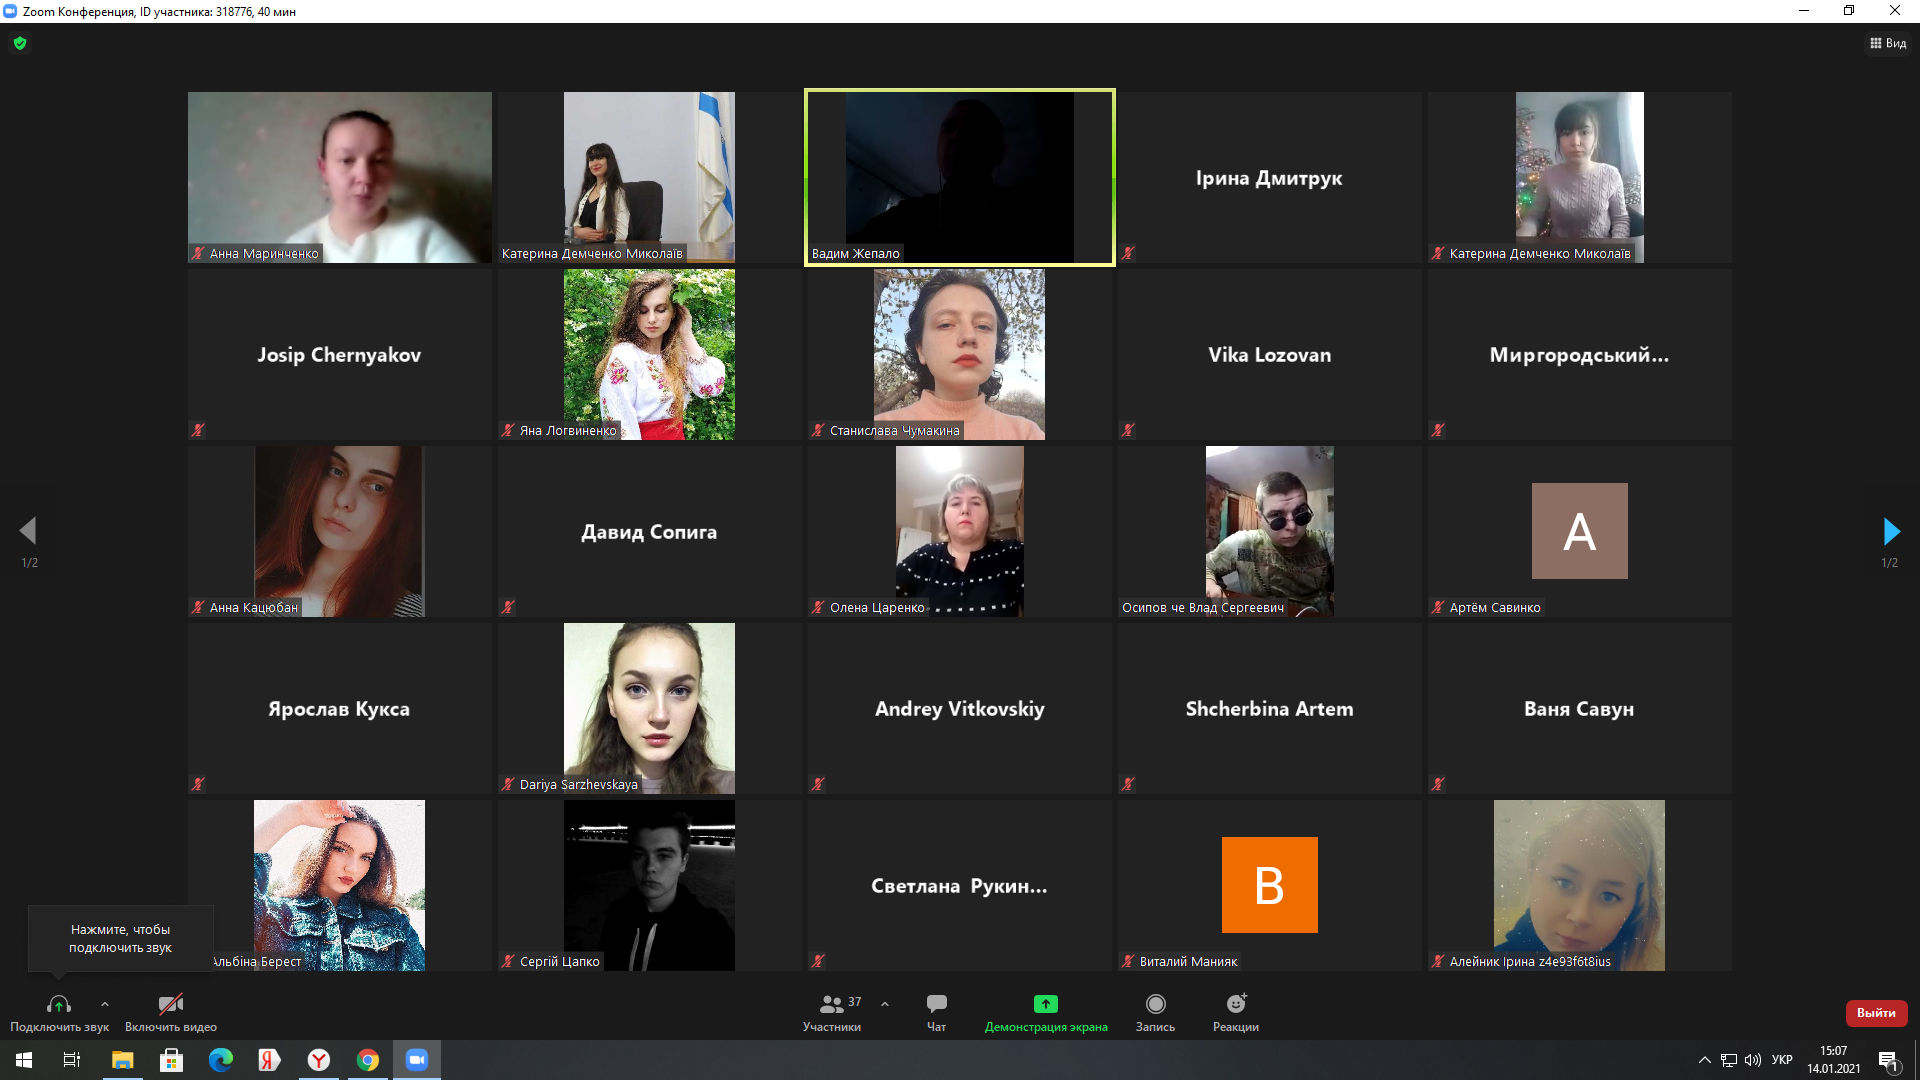Connect audio with Подключить звук
The image size is (1920, 1080).
pyautogui.click(x=59, y=1011)
